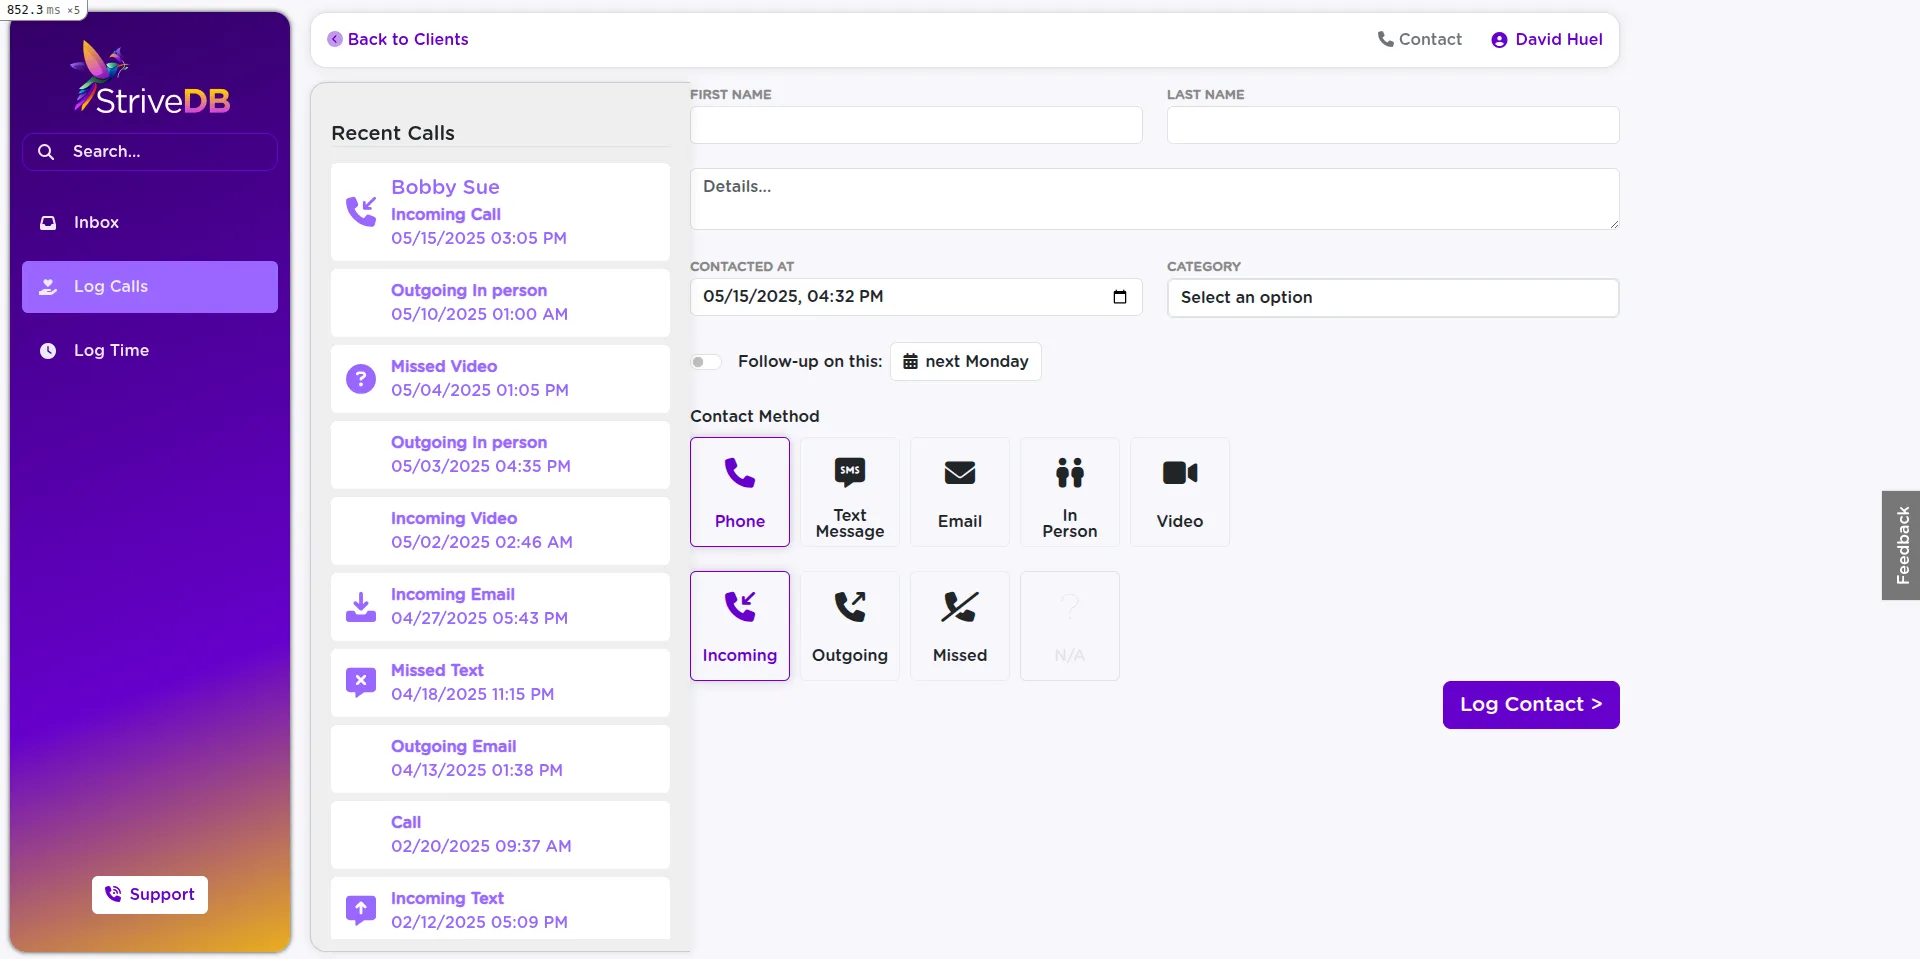Open the Category select dropdown
Image resolution: width=1920 pixels, height=959 pixels.
[1392, 297]
